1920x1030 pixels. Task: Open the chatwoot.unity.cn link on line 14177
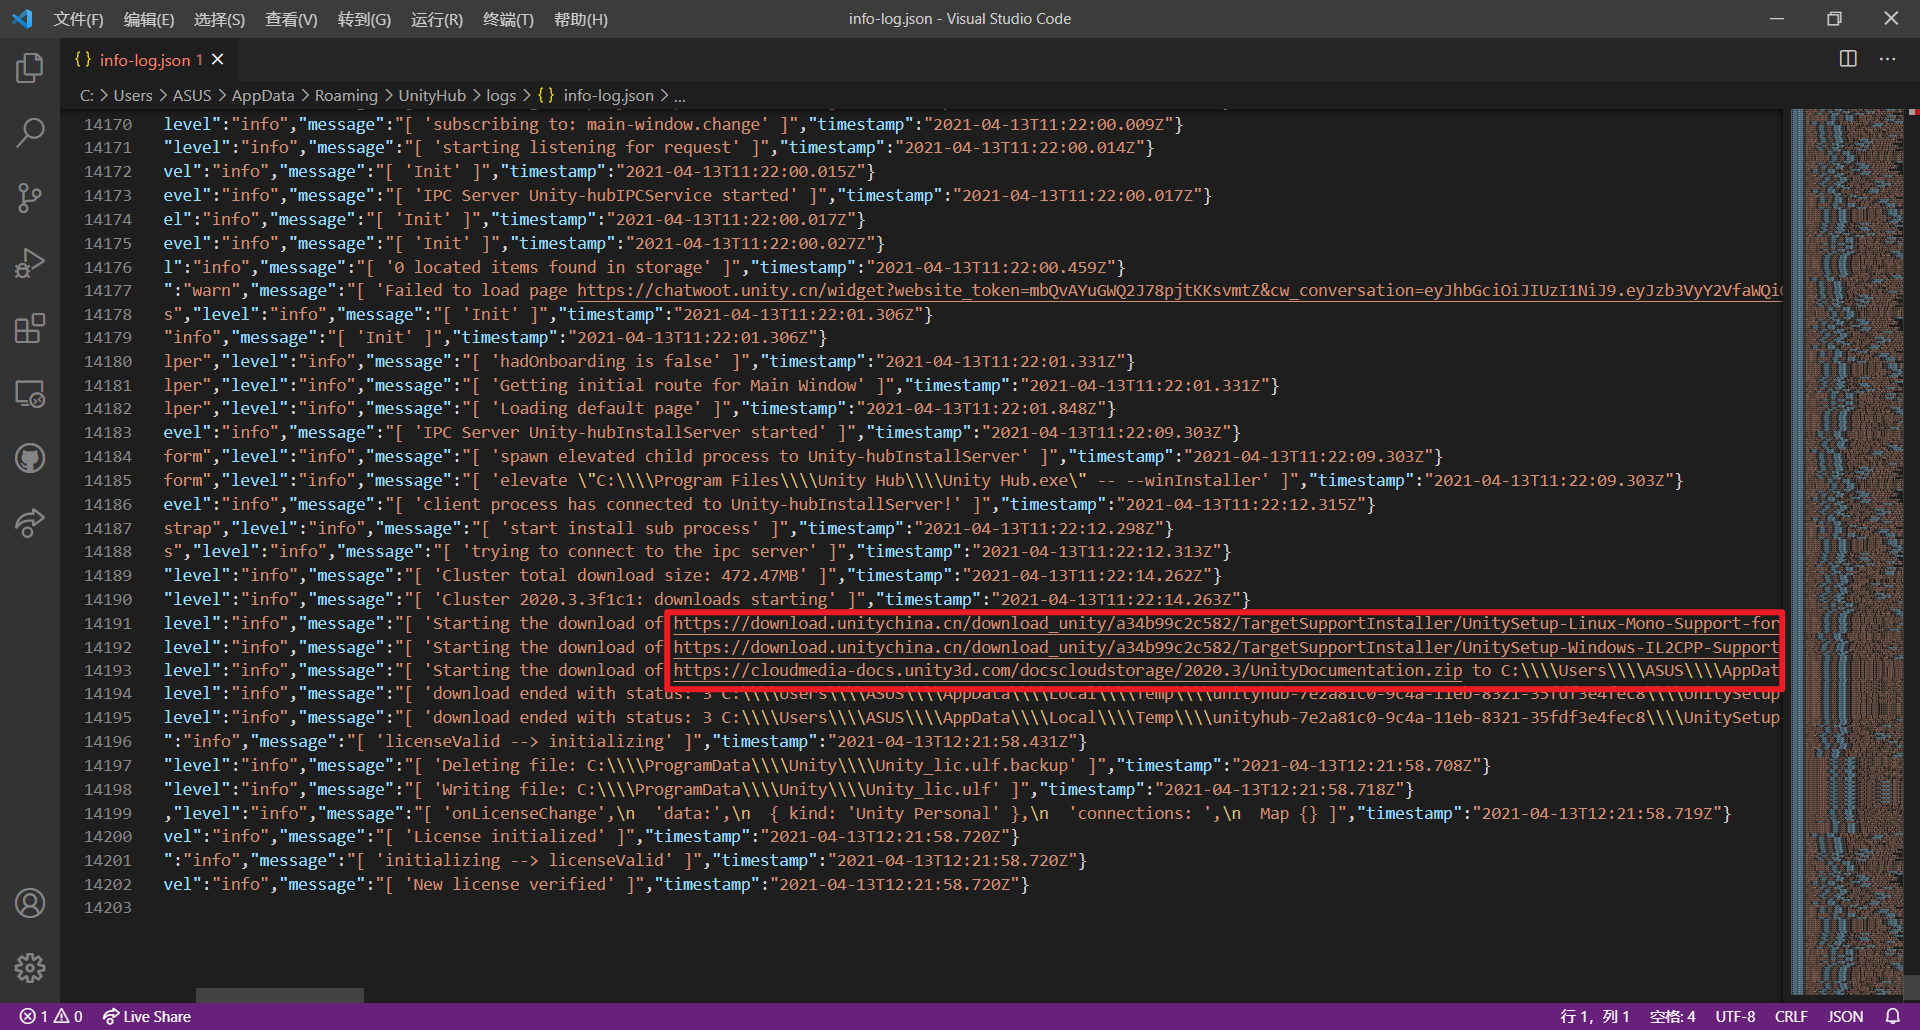1179,290
